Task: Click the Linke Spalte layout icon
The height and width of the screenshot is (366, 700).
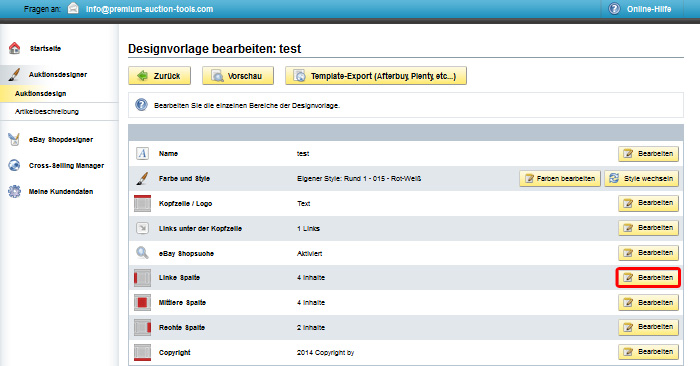Action: [x=142, y=278]
